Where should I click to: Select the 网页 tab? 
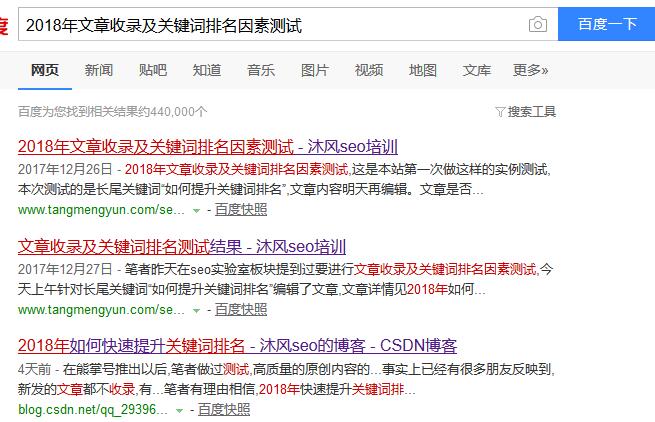click(x=45, y=70)
